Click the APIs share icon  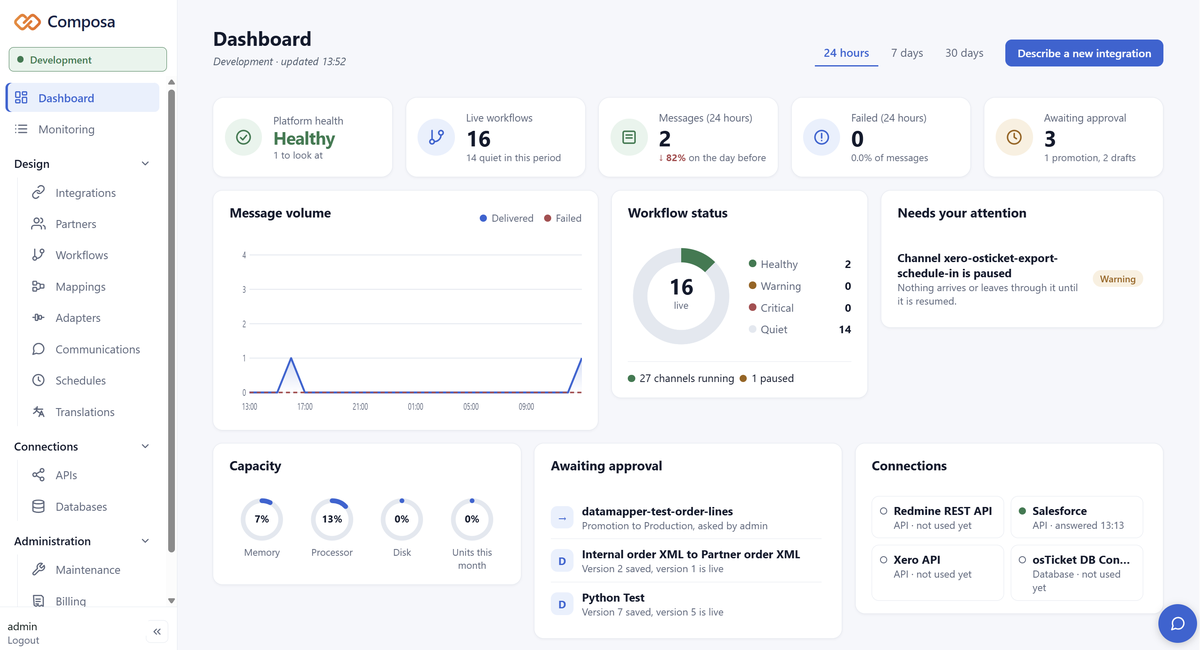(x=38, y=475)
